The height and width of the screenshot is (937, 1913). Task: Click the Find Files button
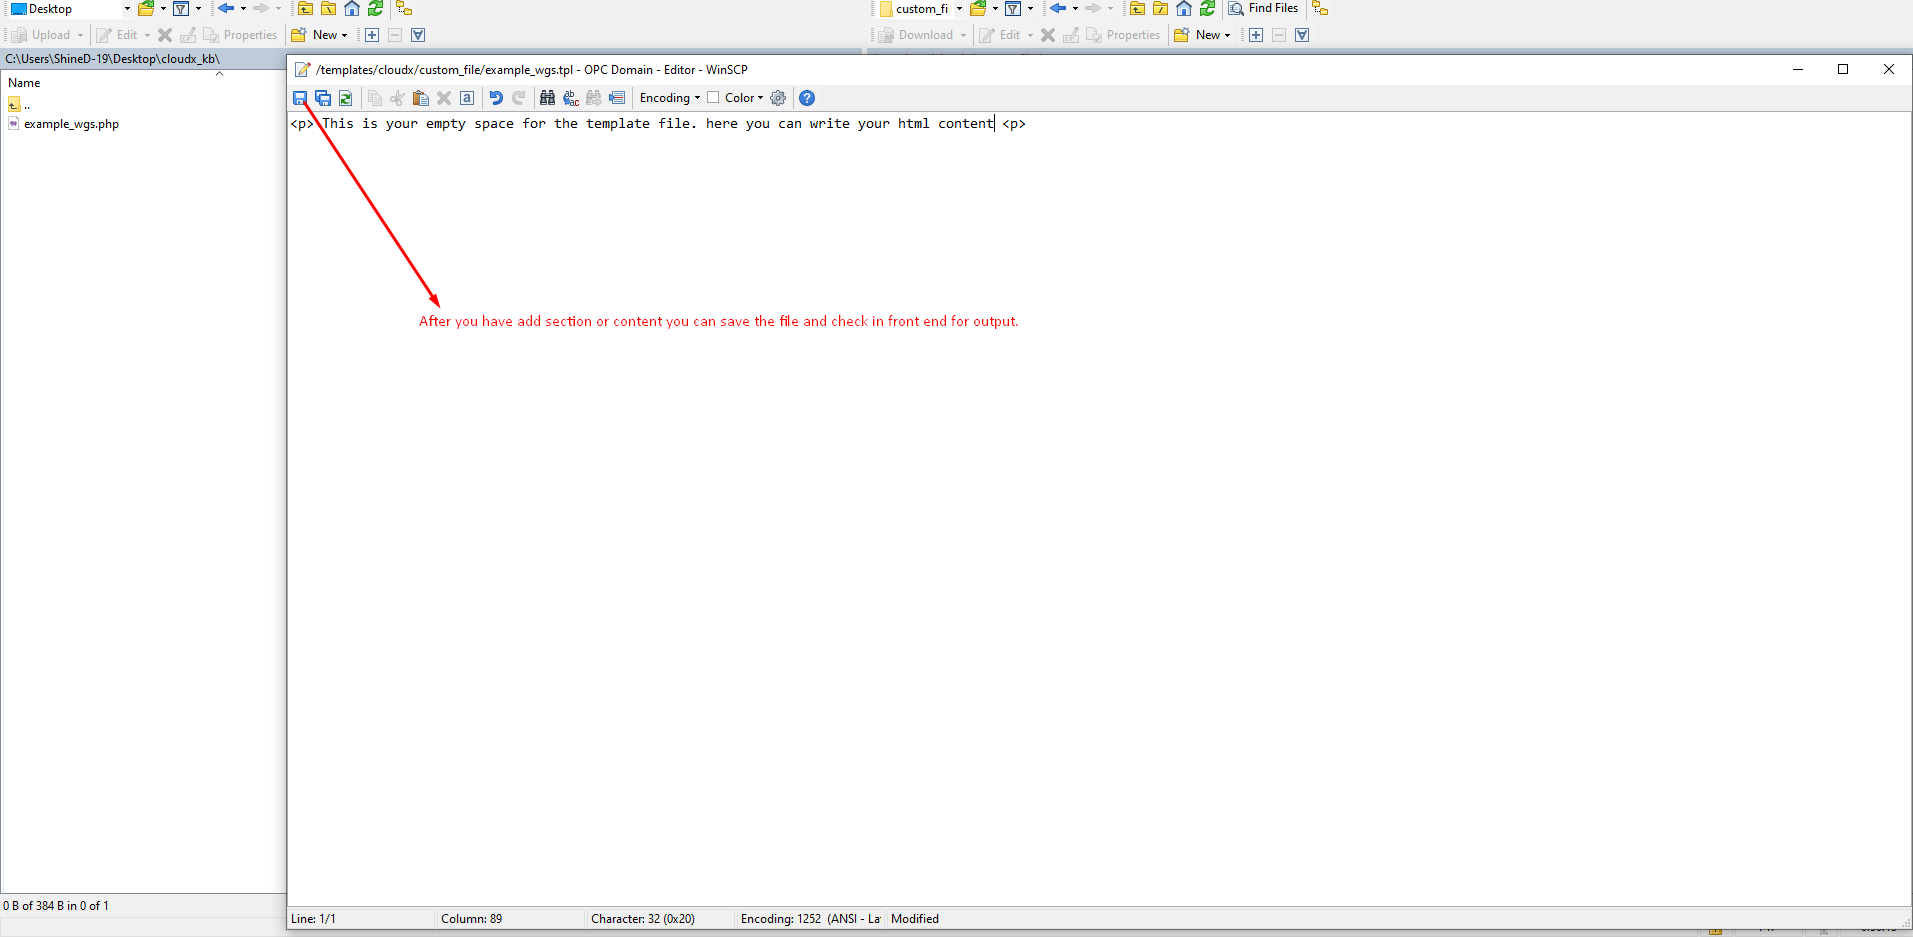[1264, 9]
